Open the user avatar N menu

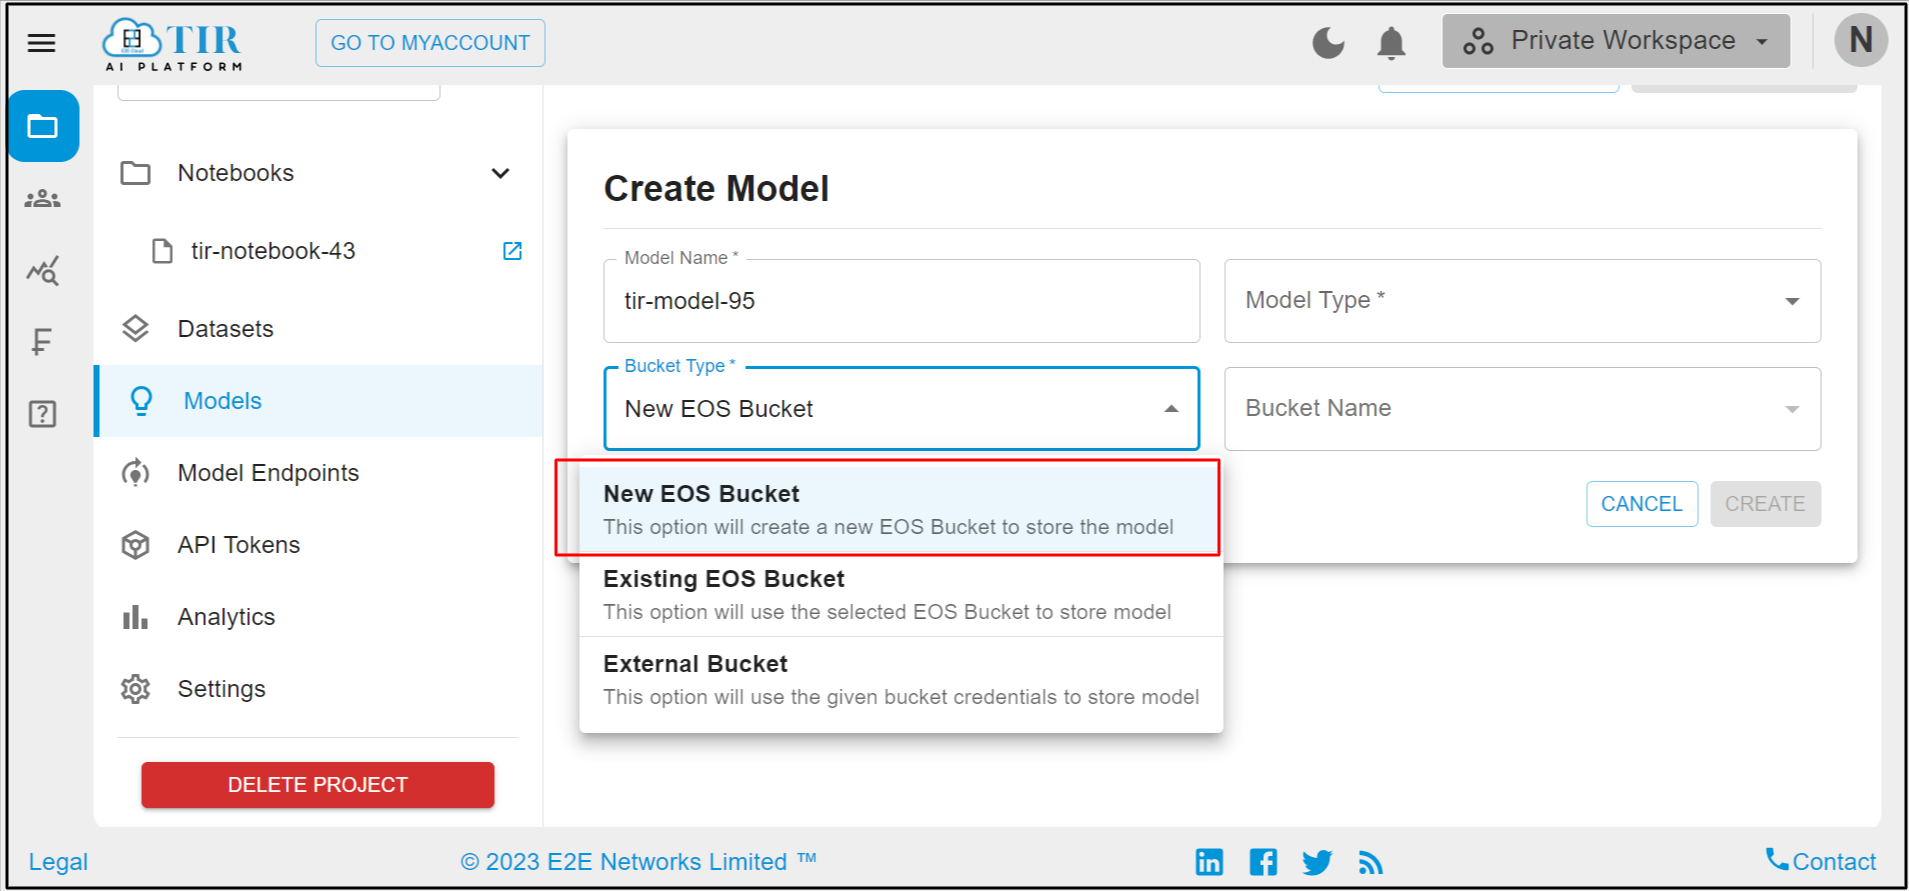click(1860, 41)
